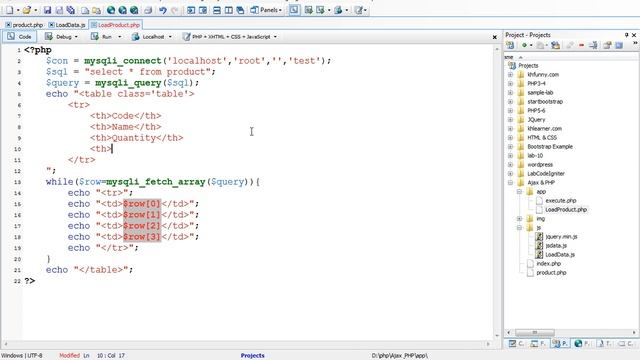Click first project icon in Project panel toolbar
Image resolution: width=640 pixels, height=360 pixels.
point(510,45)
